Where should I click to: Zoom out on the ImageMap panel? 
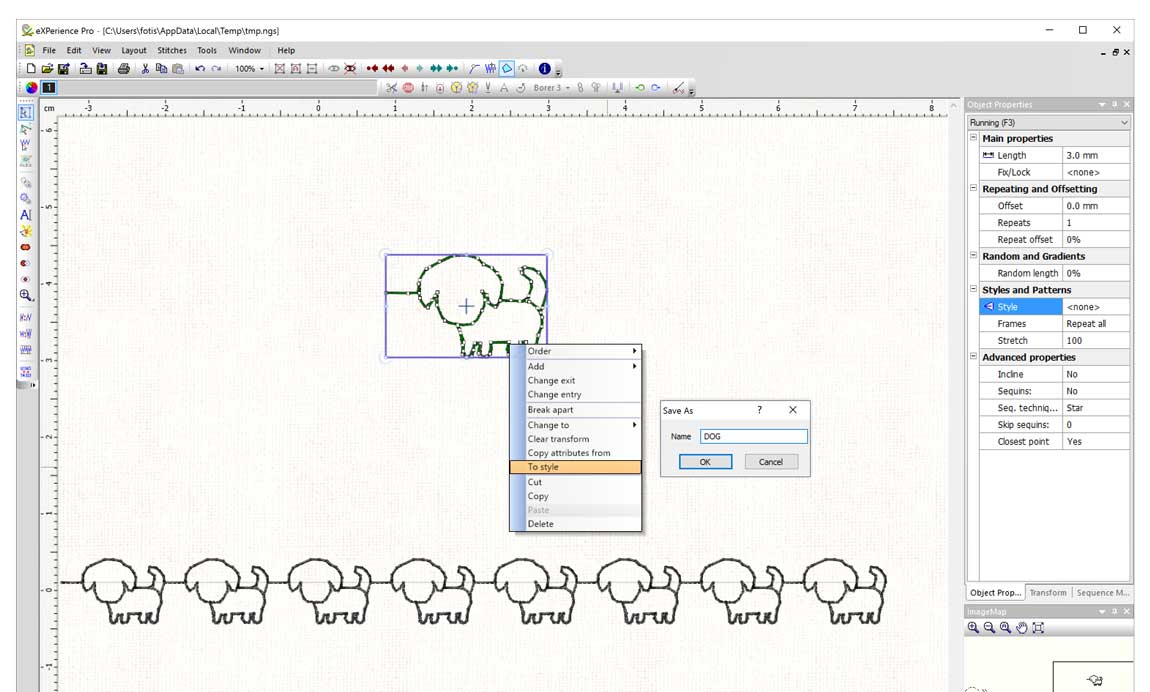[x=989, y=627]
